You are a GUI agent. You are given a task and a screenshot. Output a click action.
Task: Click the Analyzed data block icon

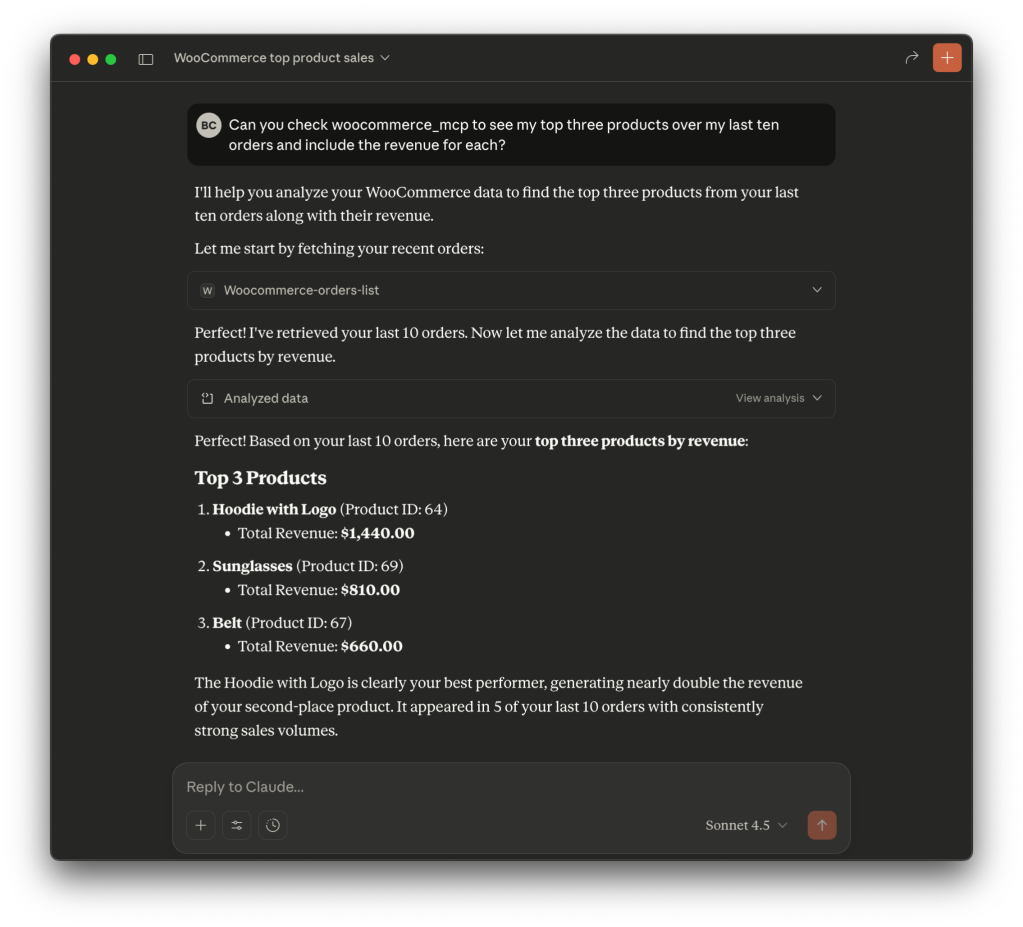pyautogui.click(x=207, y=399)
